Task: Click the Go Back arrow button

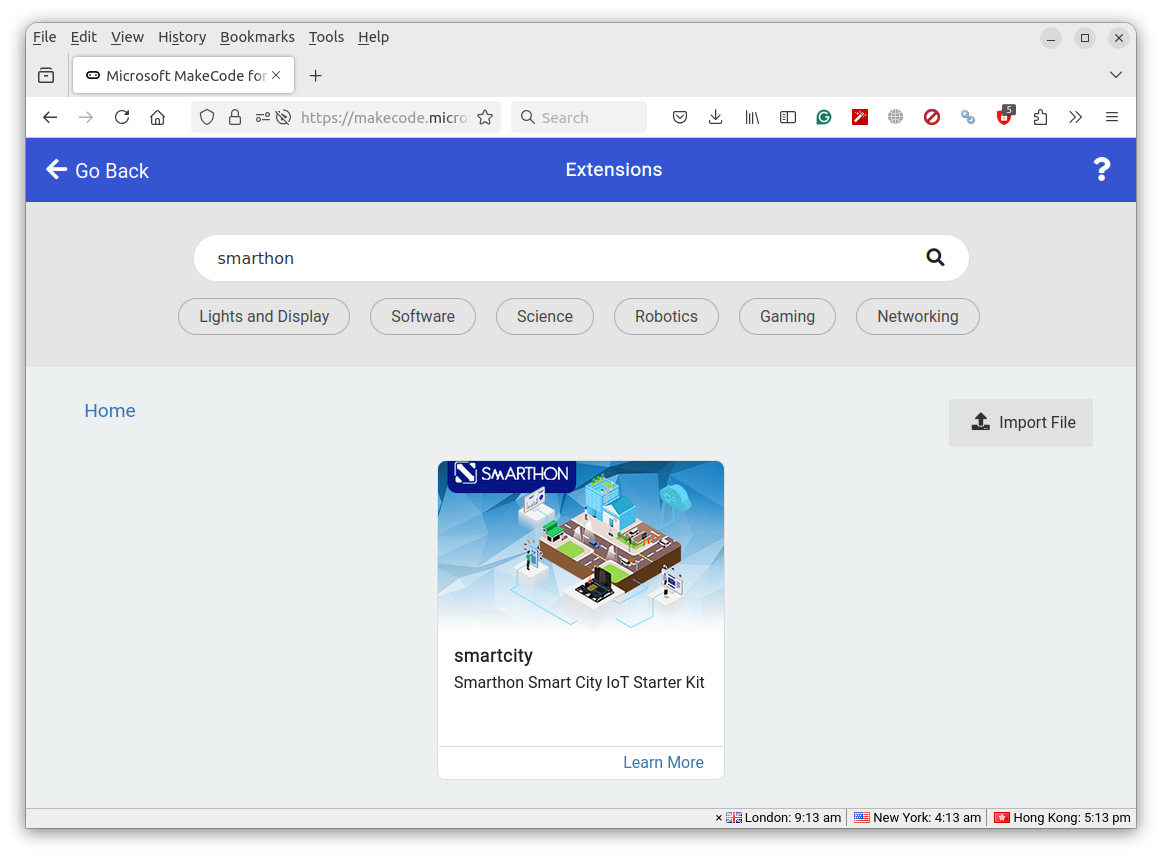Action: (x=97, y=171)
